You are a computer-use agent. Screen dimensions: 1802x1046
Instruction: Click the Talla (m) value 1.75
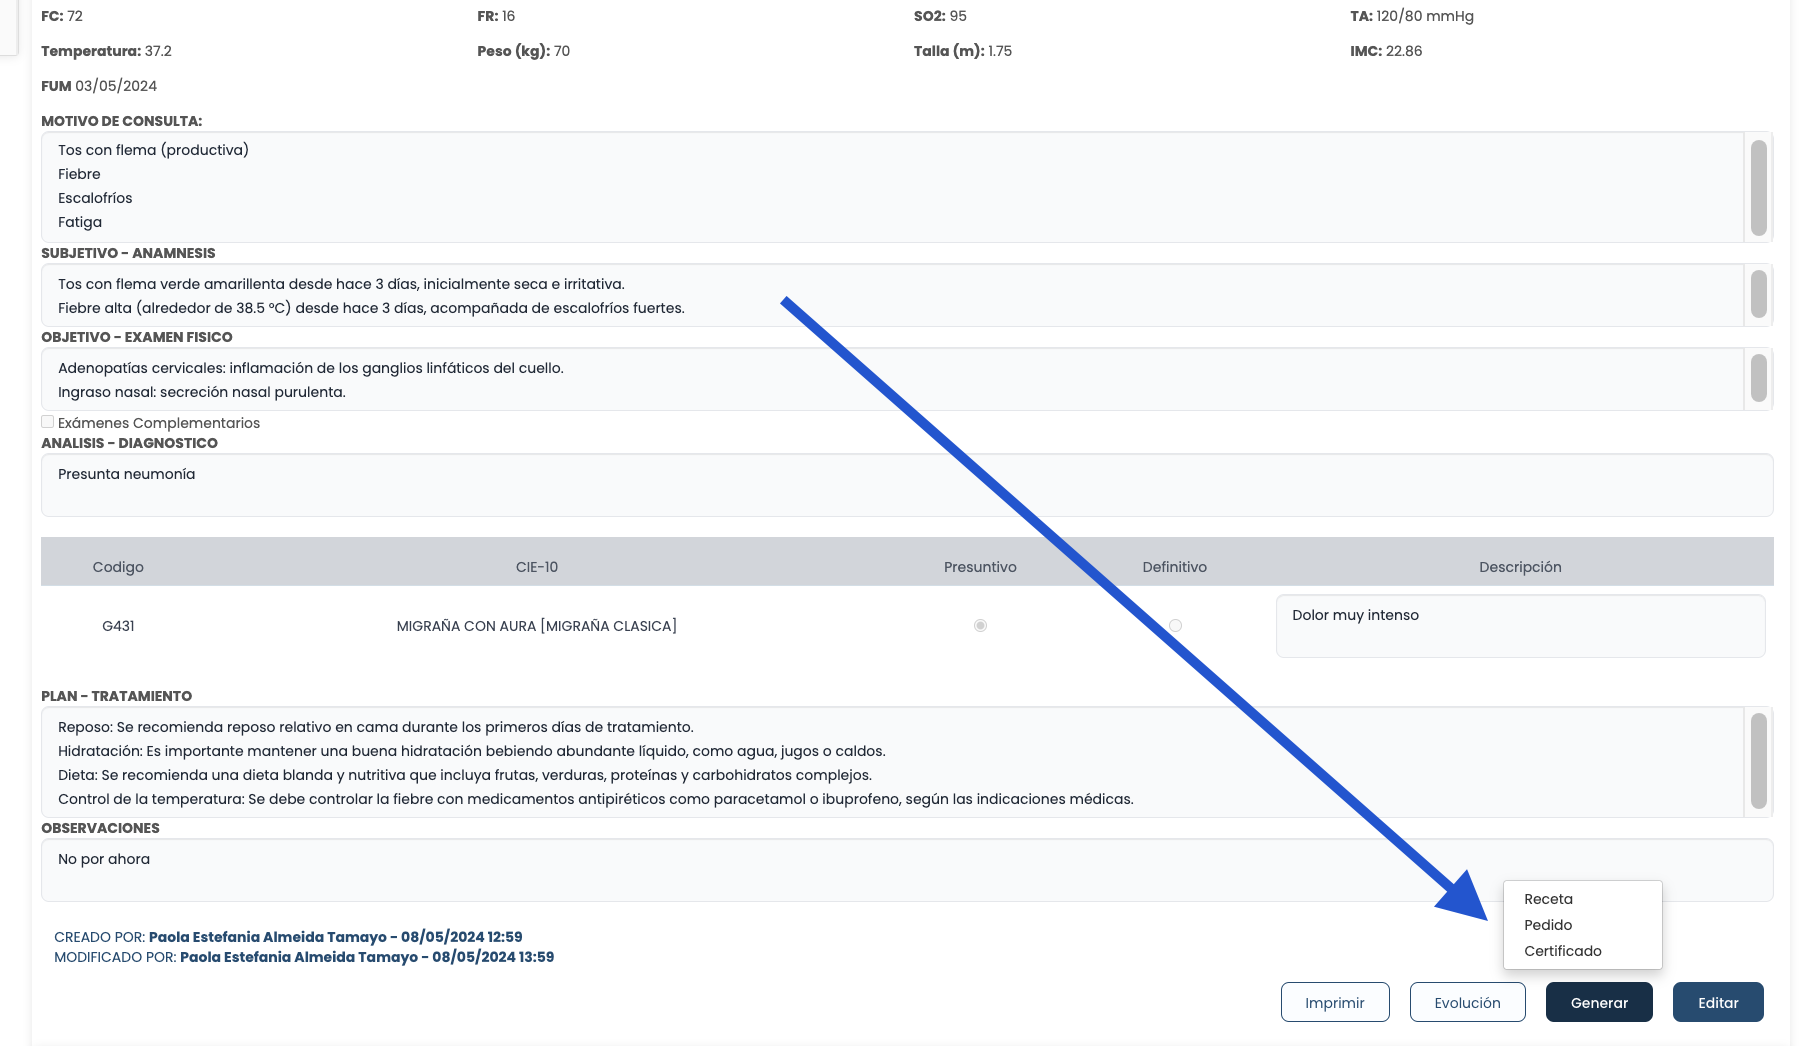tap(1000, 51)
